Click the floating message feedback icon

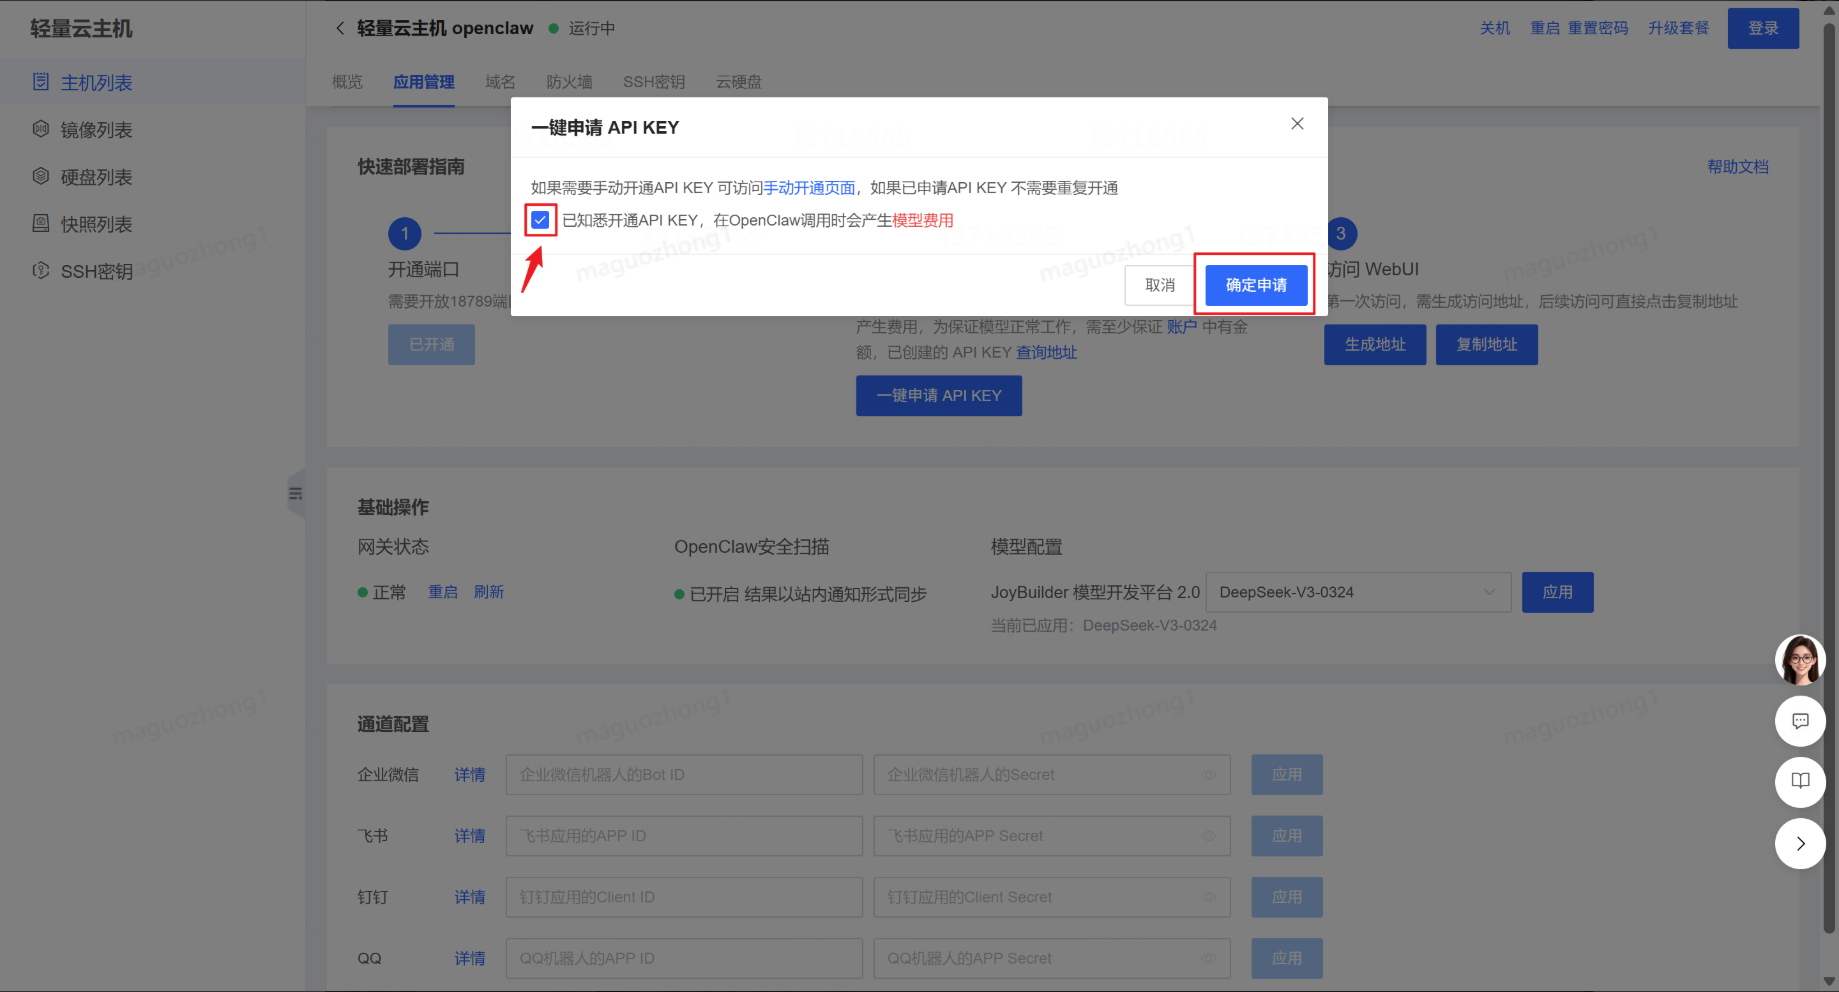[1800, 721]
